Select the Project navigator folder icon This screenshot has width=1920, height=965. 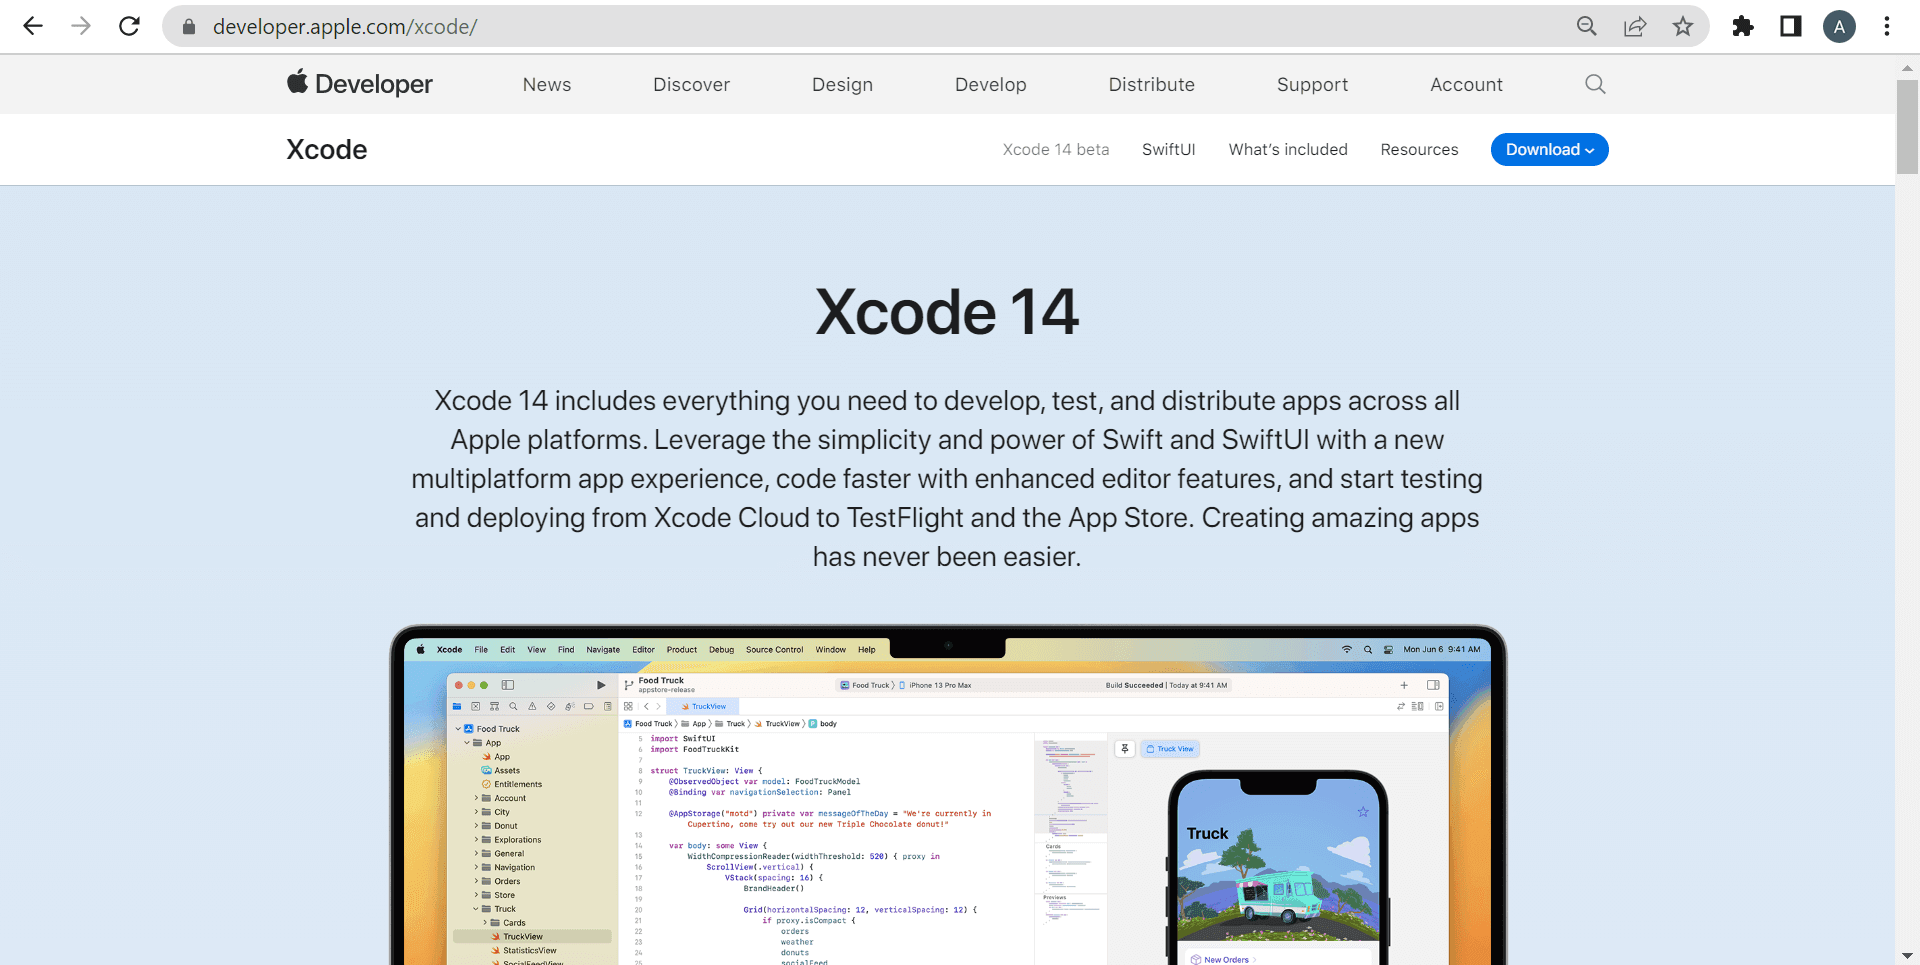point(457,706)
